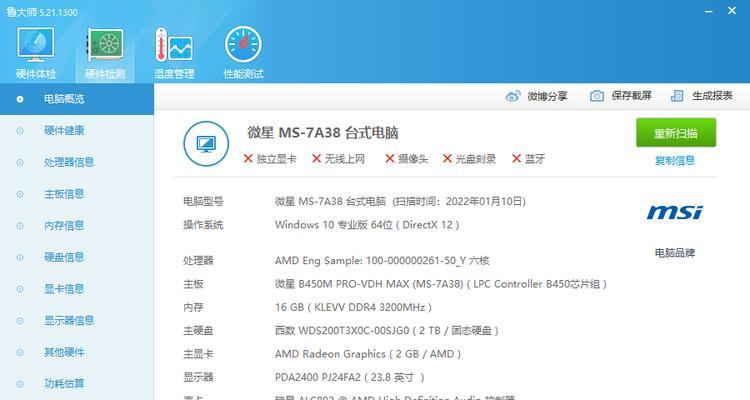Click the 16 GB KLEVV DDR4 memory value
The width and height of the screenshot is (750, 400).
[x=353, y=307]
